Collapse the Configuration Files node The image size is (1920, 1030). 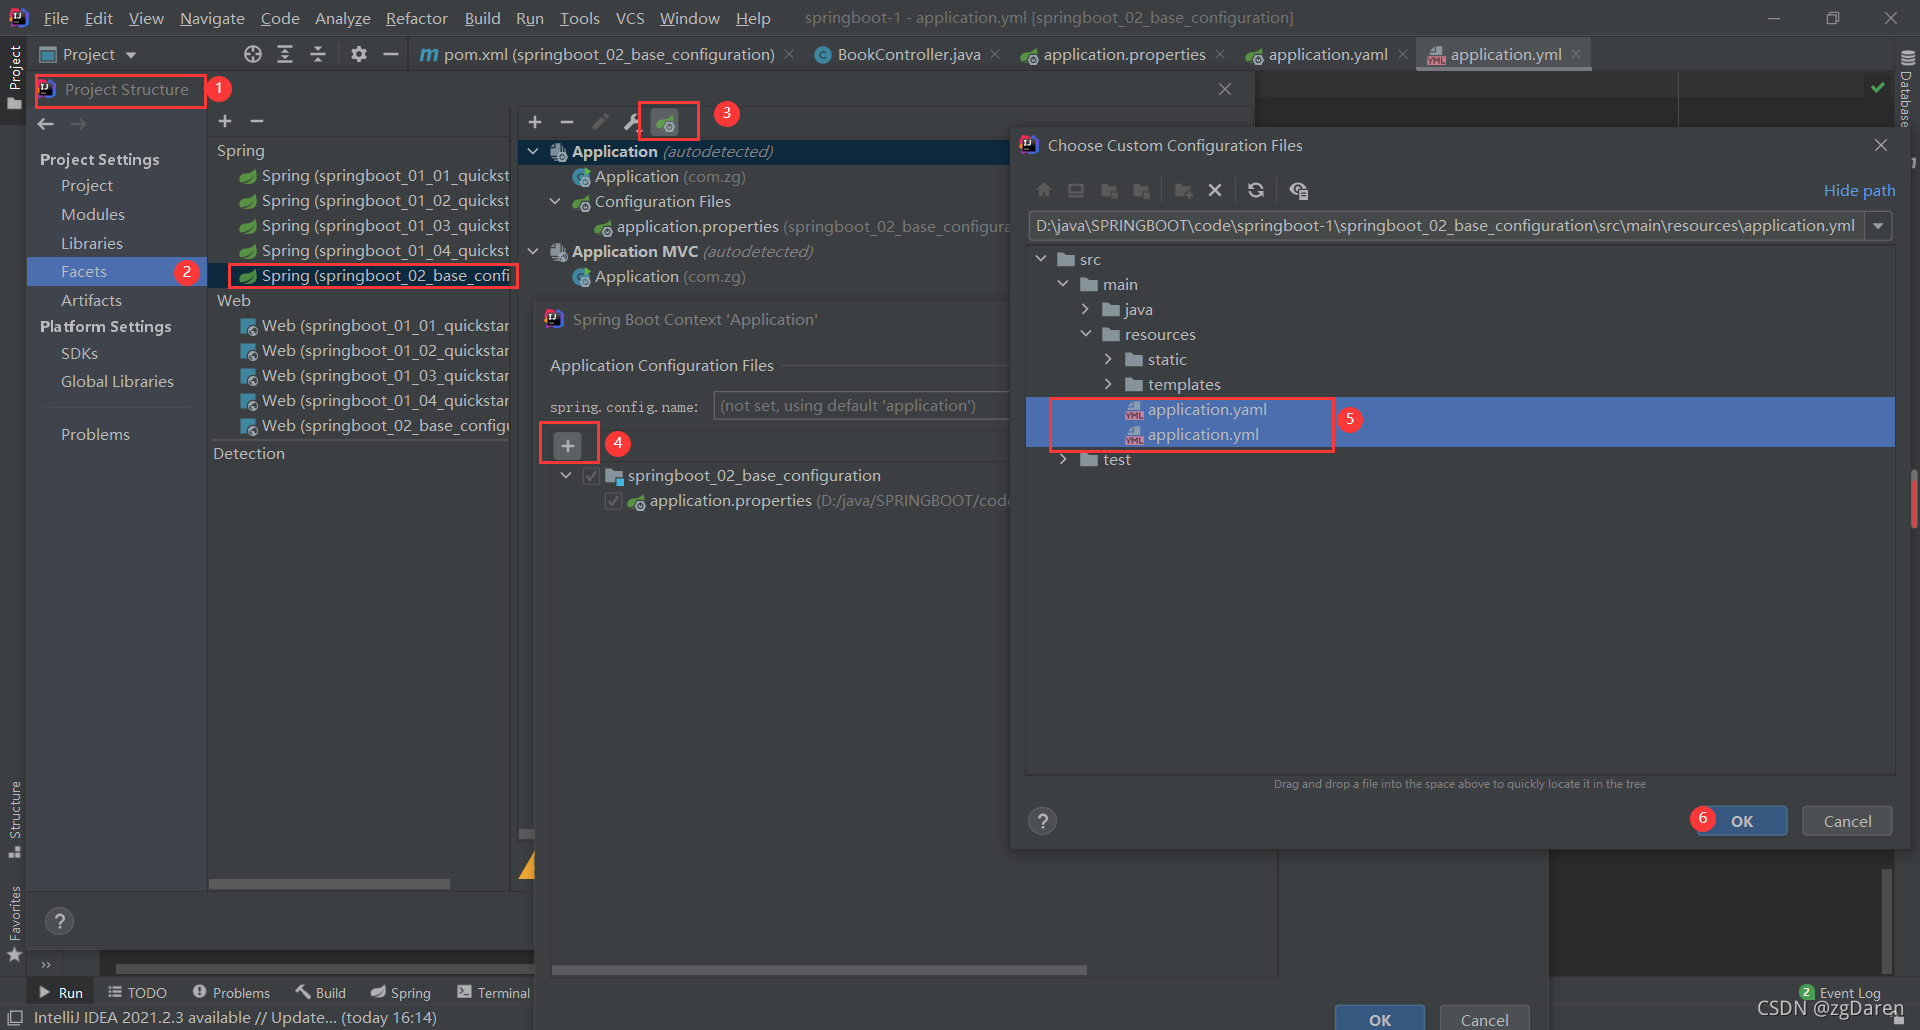555,202
